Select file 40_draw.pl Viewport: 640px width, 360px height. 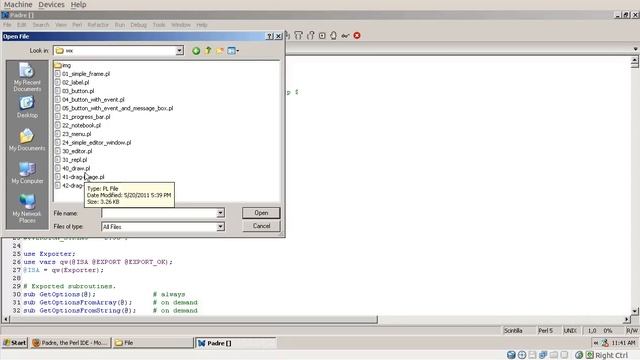(72, 168)
